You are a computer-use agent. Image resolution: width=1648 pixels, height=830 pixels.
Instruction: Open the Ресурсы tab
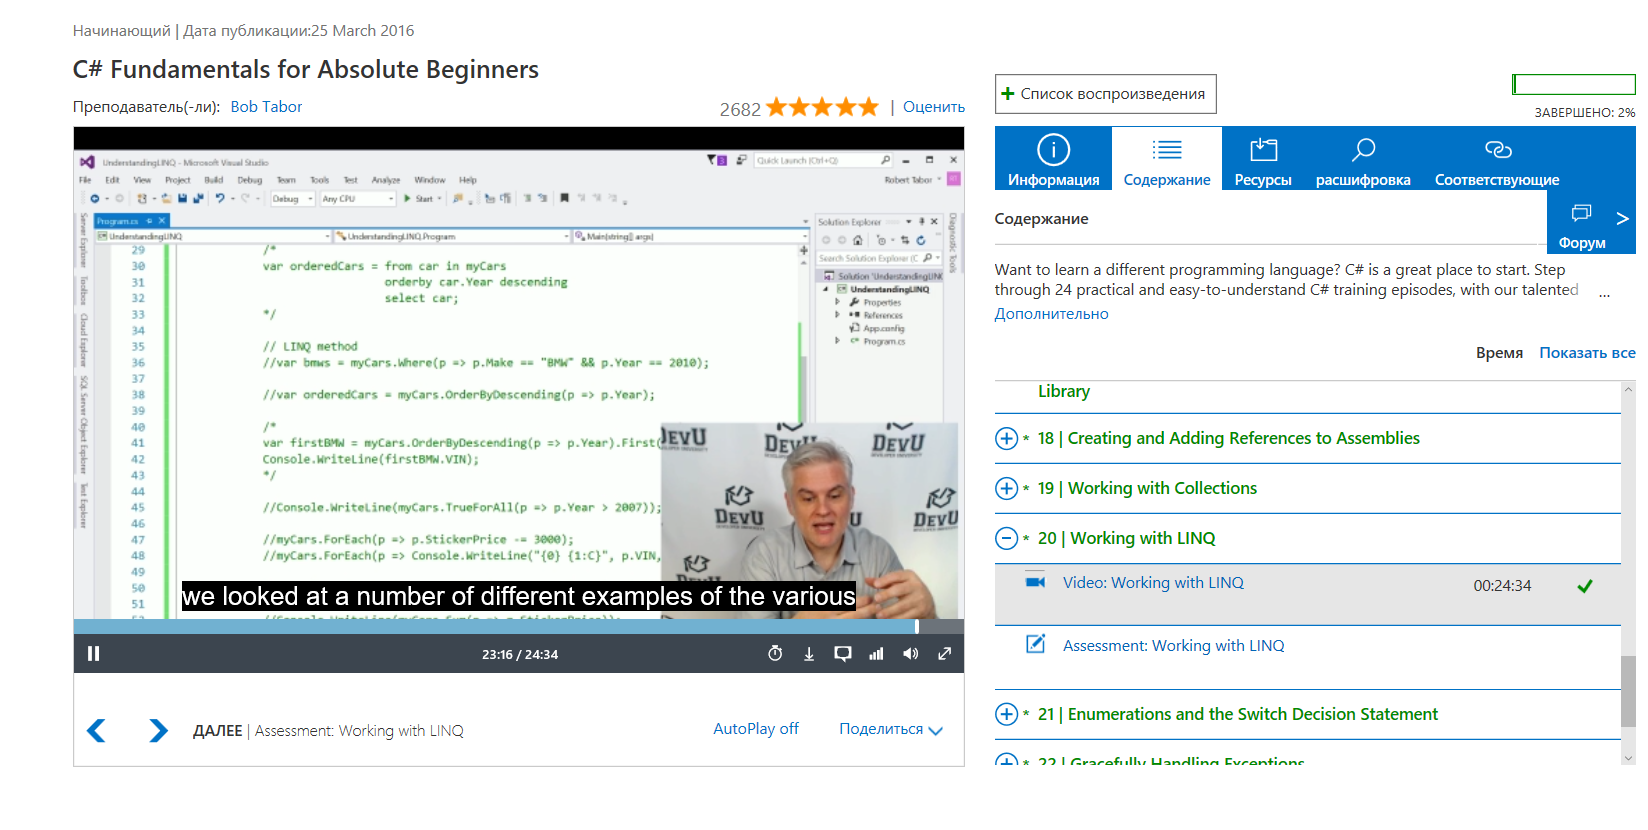(x=1263, y=159)
